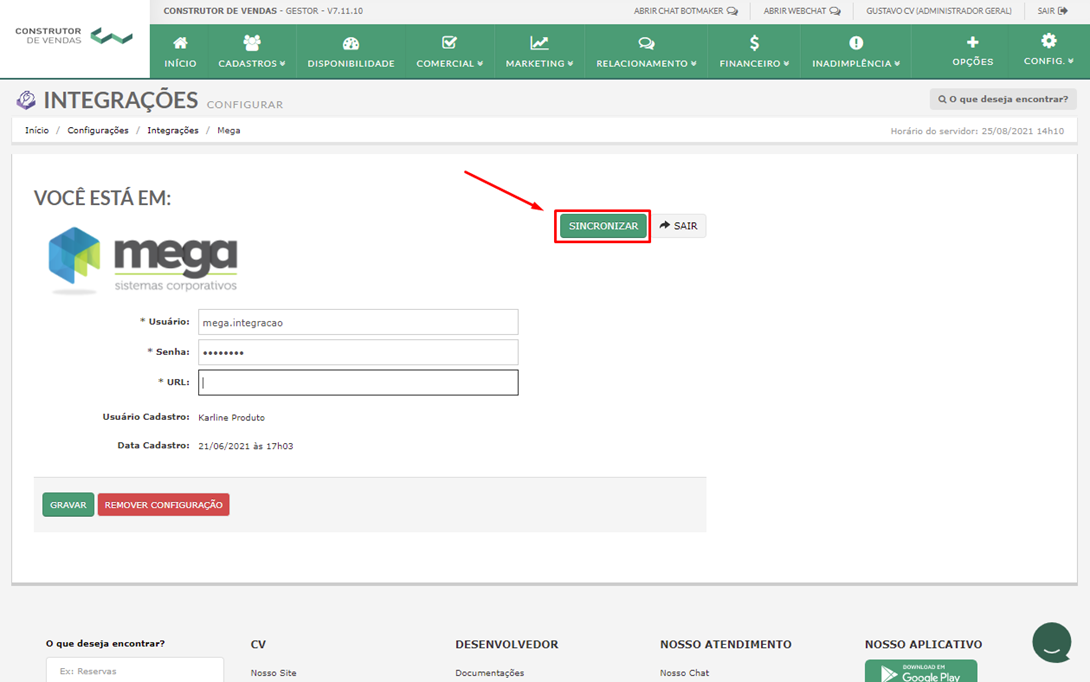Click the Opções plus icon
Image resolution: width=1090 pixels, height=682 pixels.
click(973, 42)
